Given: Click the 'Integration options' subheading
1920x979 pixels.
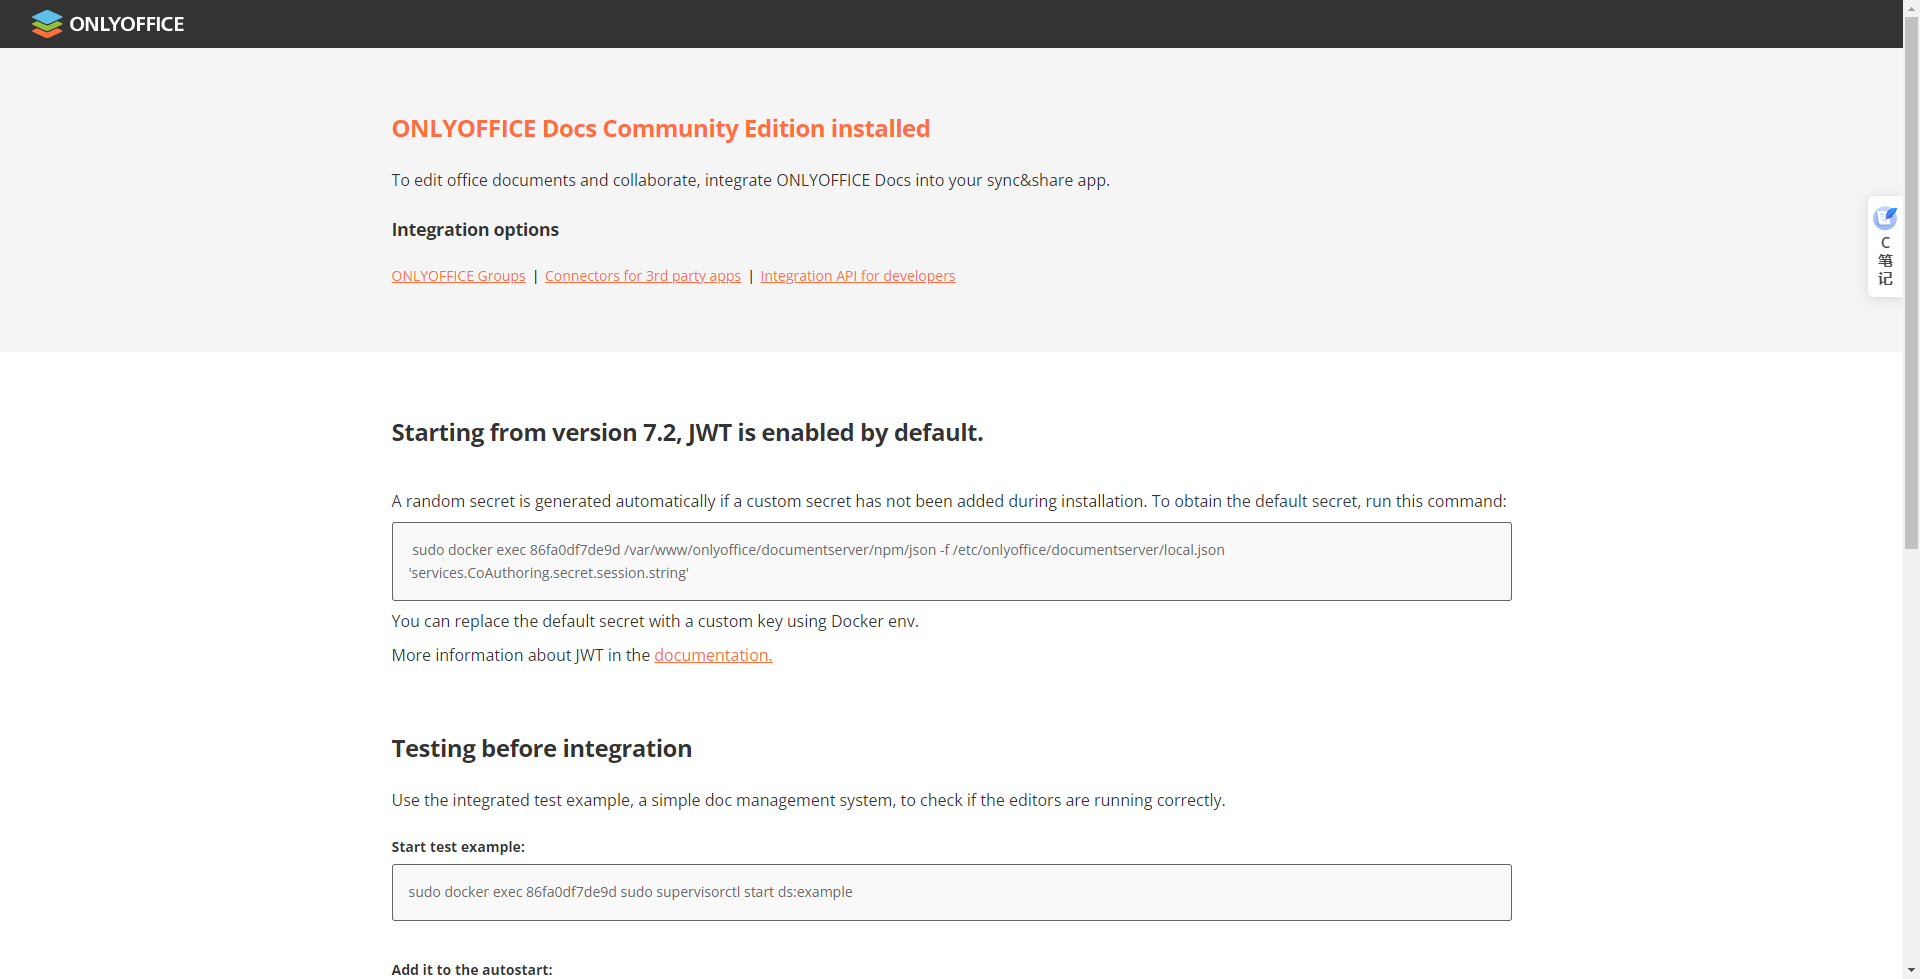Looking at the screenshot, I should pyautogui.click(x=475, y=230).
